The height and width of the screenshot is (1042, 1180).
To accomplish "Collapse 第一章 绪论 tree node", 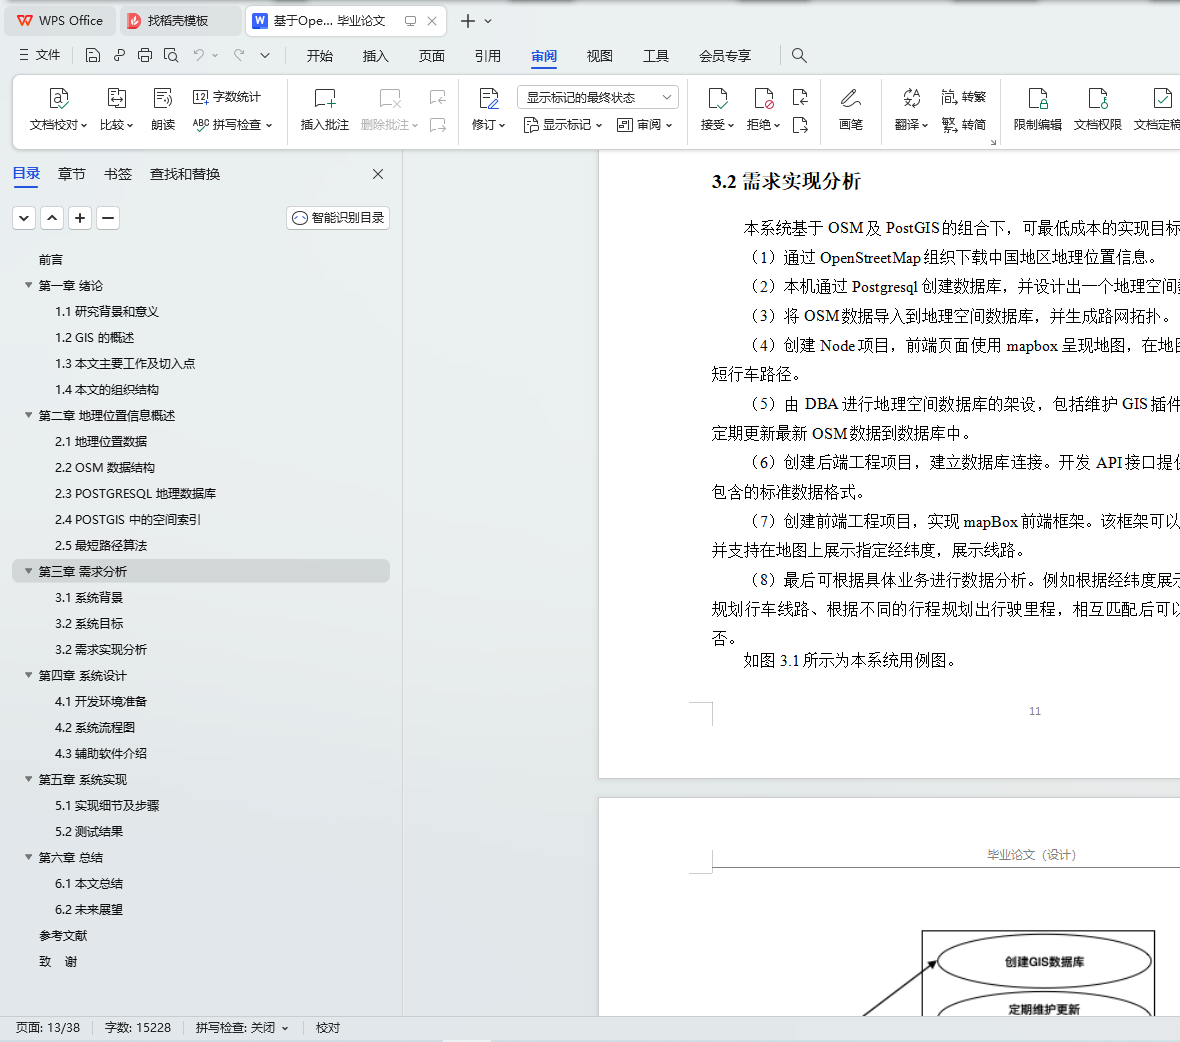I will pyautogui.click(x=29, y=285).
